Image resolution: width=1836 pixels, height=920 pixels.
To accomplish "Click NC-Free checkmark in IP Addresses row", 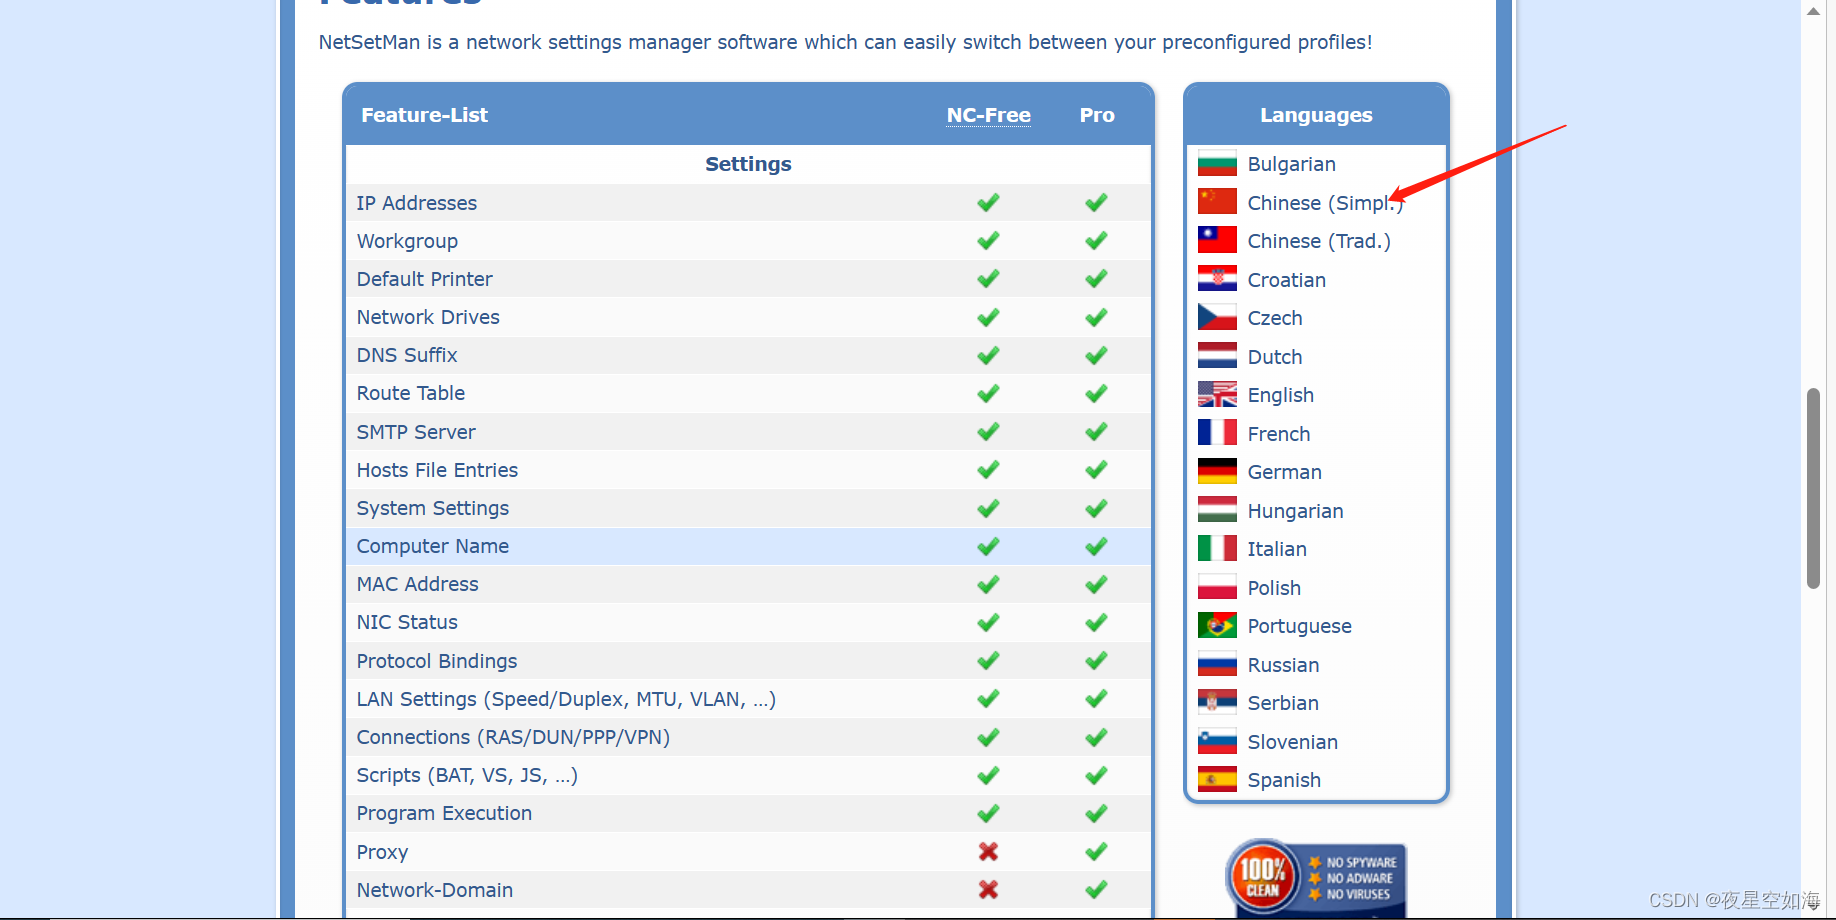I will pos(988,202).
